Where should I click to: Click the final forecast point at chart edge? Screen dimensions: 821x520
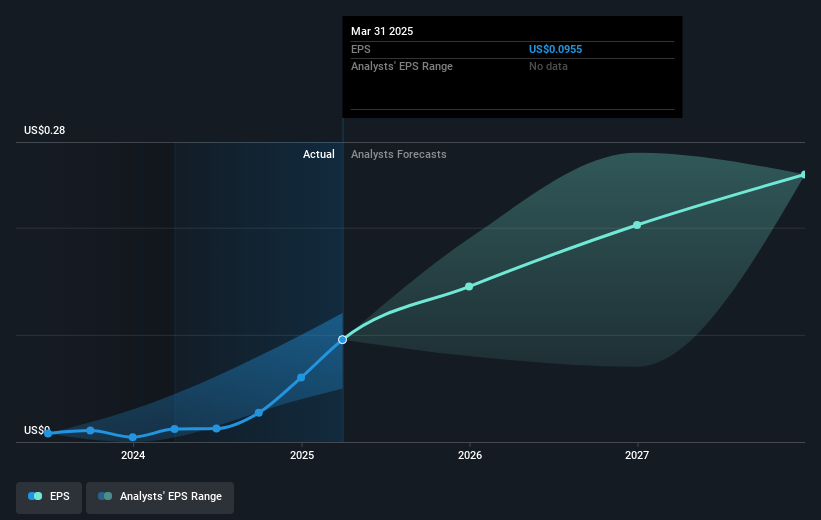coord(804,174)
